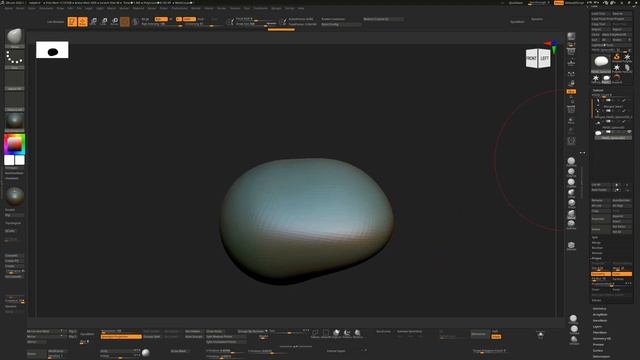640x360 pixels.
Task: Select the large current tool thumbnail
Action: click(x=601, y=62)
